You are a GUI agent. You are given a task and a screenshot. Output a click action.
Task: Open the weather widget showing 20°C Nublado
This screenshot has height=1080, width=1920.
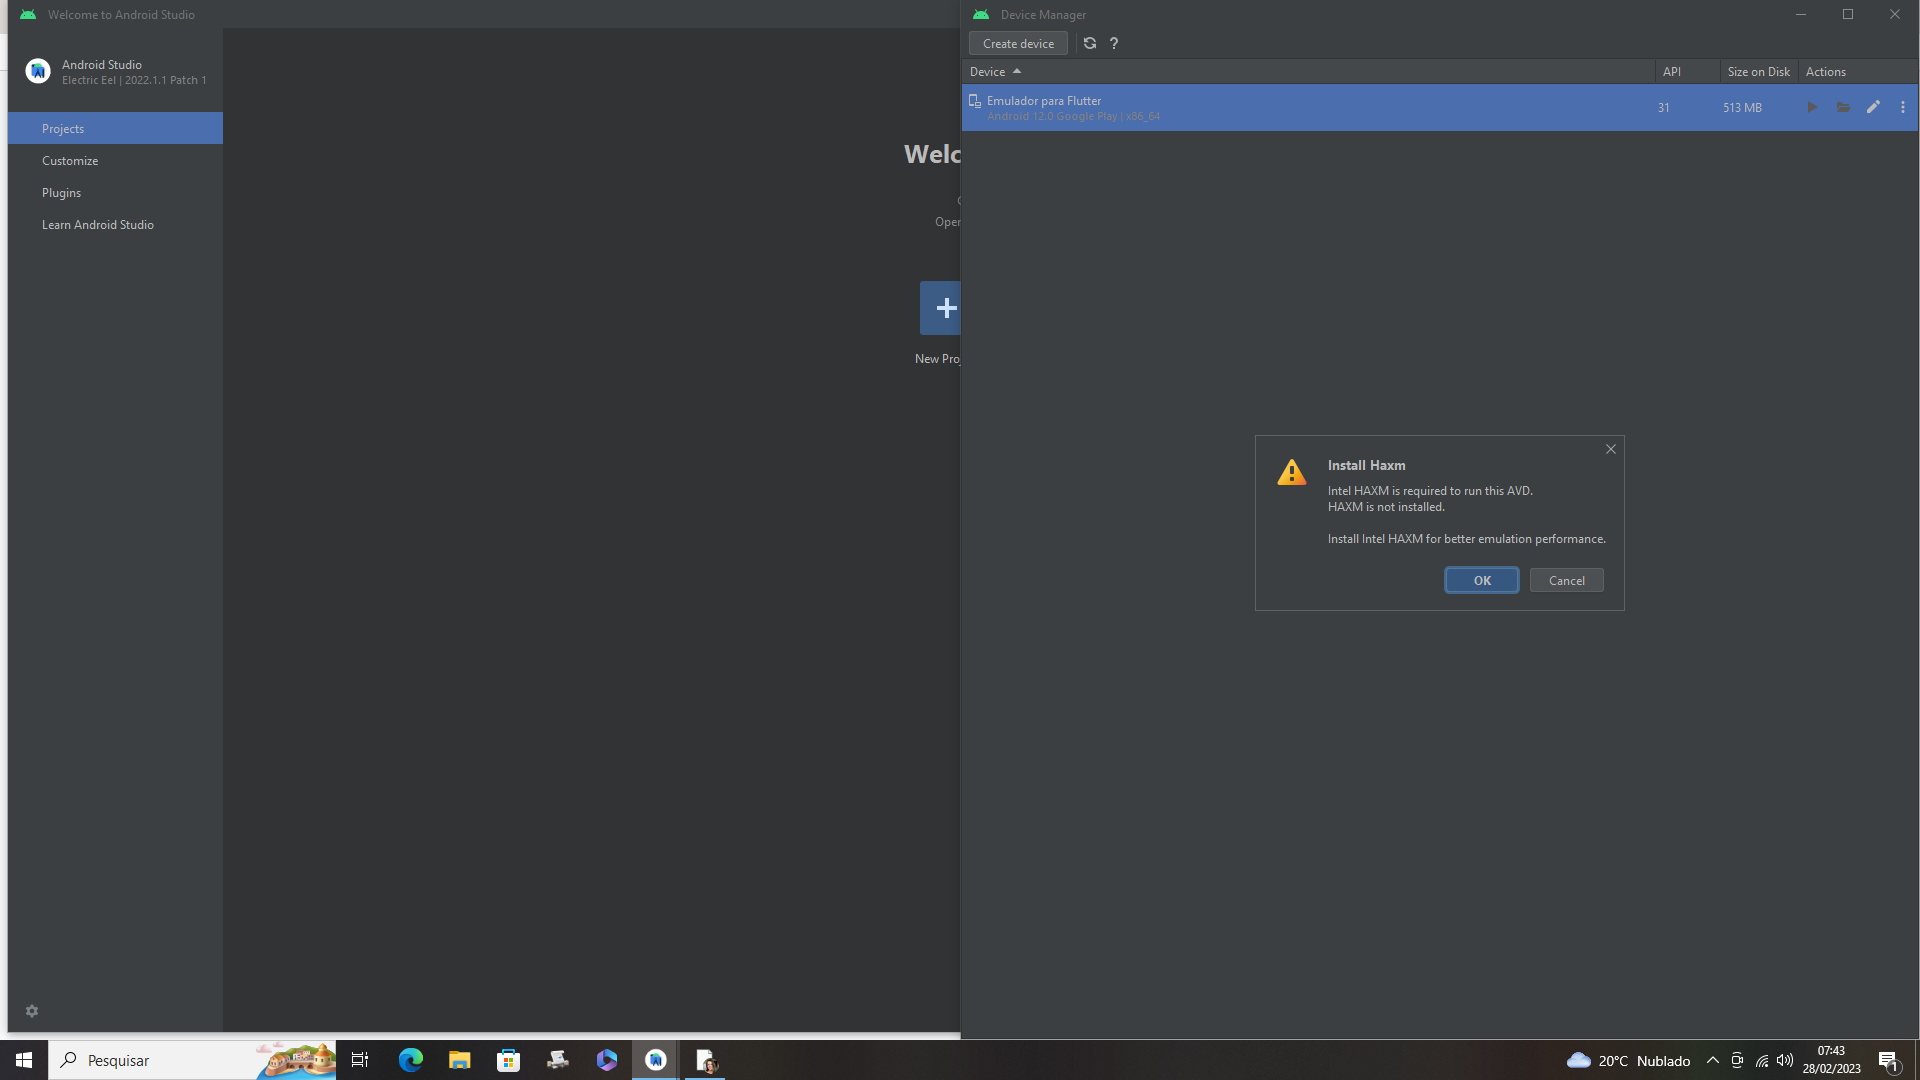[1628, 1060]
